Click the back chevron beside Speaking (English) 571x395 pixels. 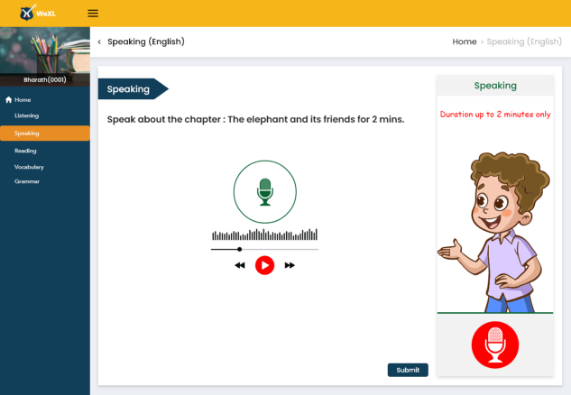click(x=99, y=42)
